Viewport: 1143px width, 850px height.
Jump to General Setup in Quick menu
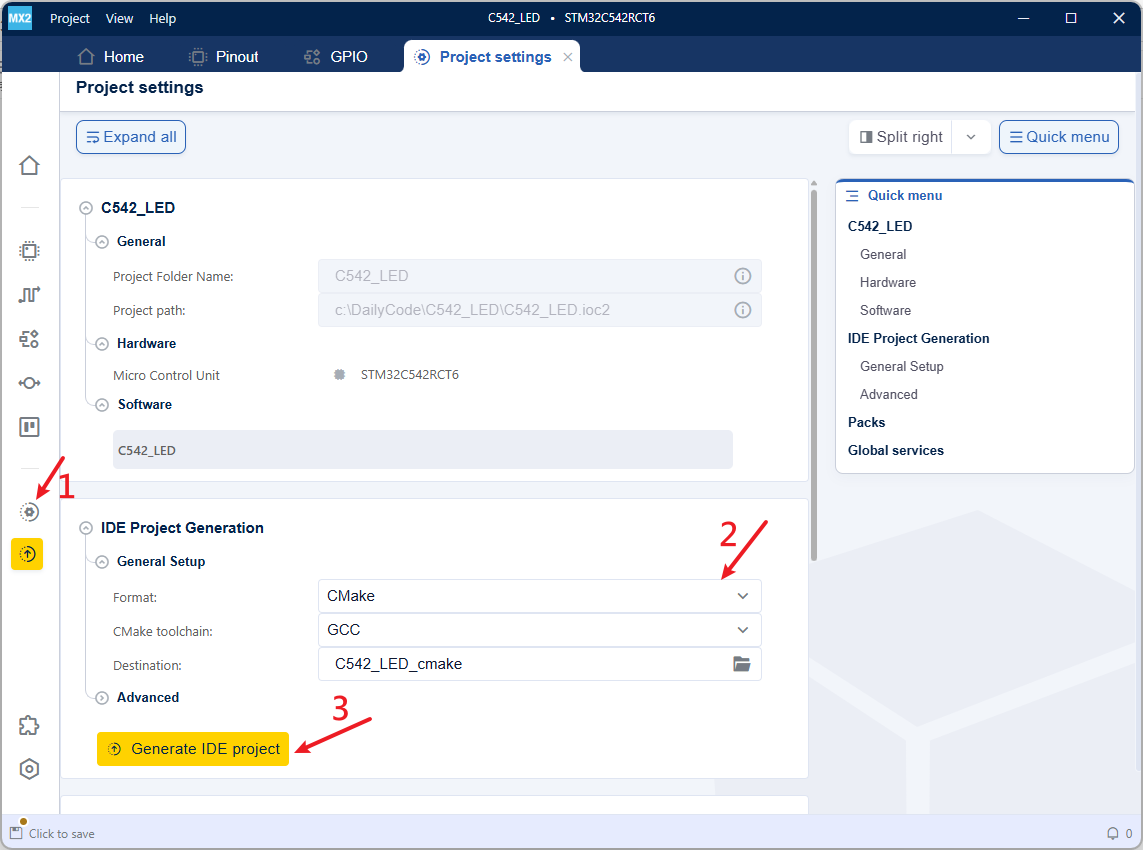[x=902, y=366]
